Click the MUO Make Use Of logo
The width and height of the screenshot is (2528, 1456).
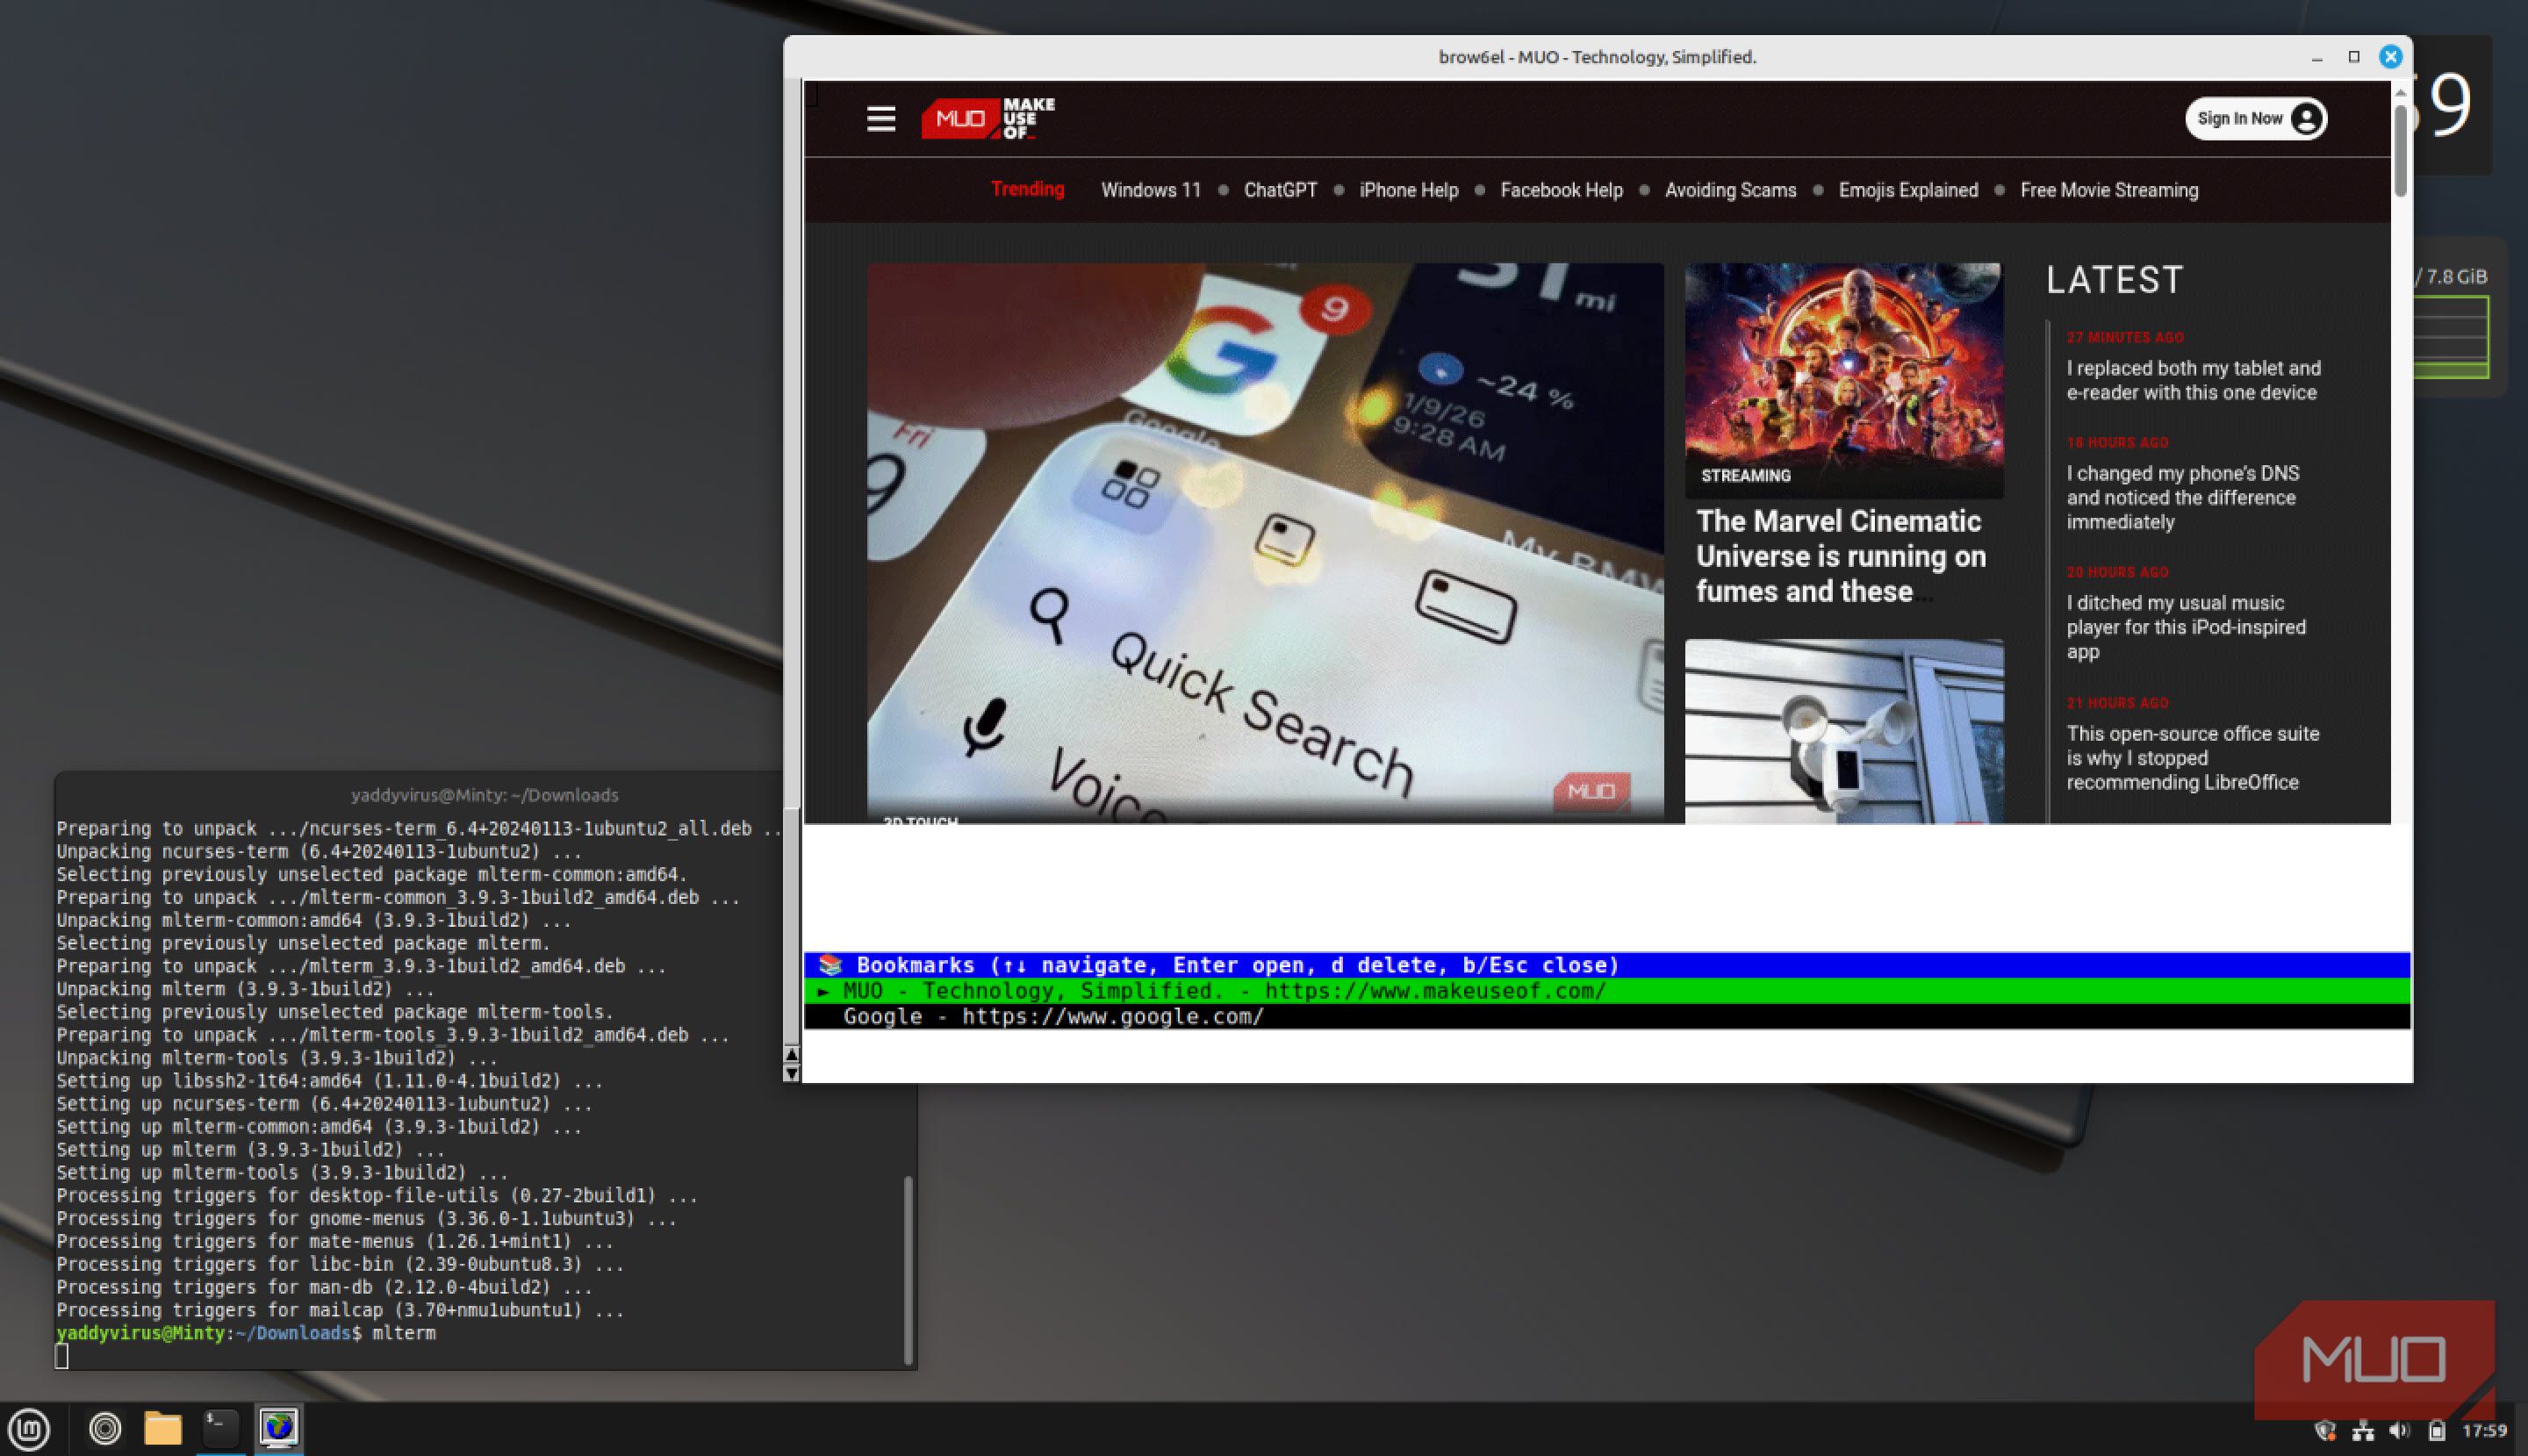point(988,118)
